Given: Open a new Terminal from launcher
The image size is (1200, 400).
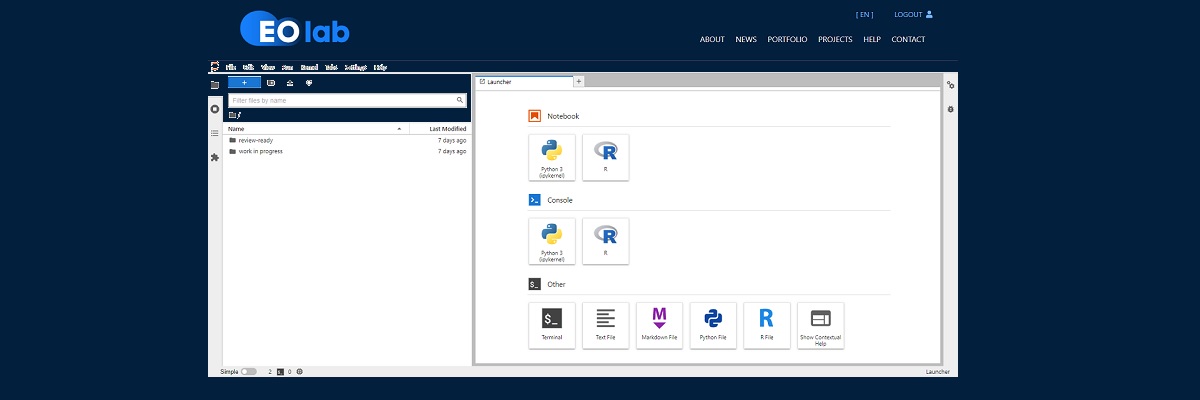Looking at the screenshot, I should [552, 325].
